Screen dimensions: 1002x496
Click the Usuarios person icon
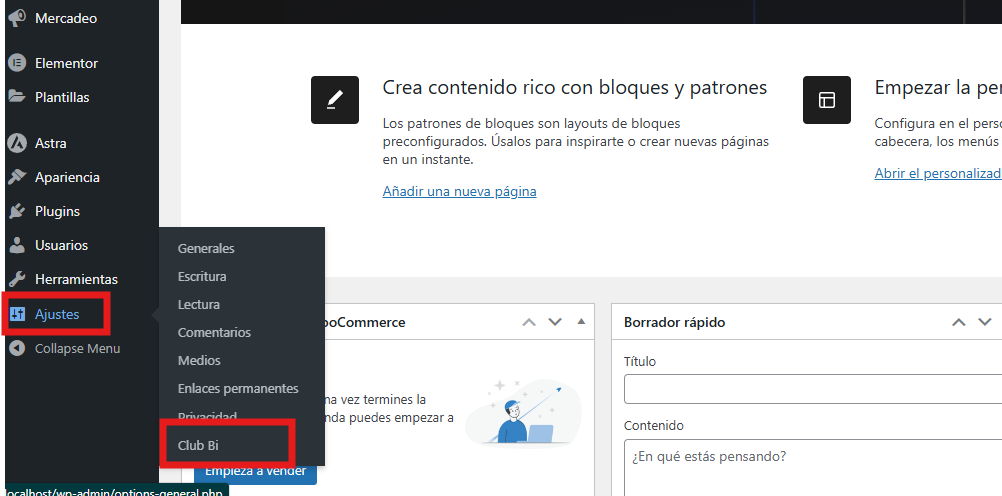(x=17, y=245)
